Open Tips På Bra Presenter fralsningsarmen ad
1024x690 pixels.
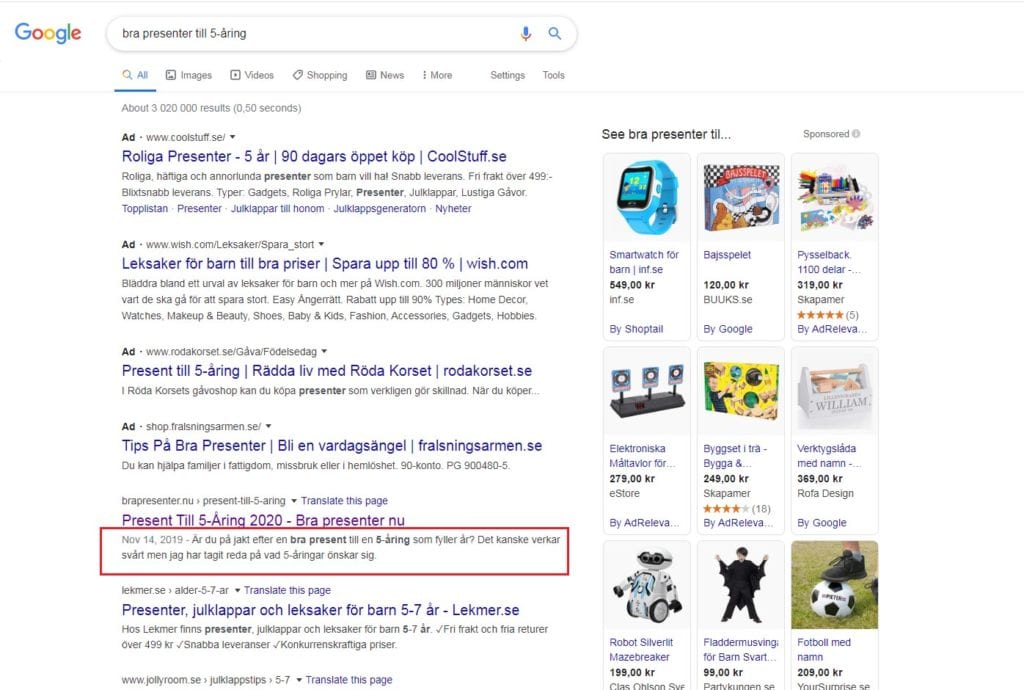point(332,446)
